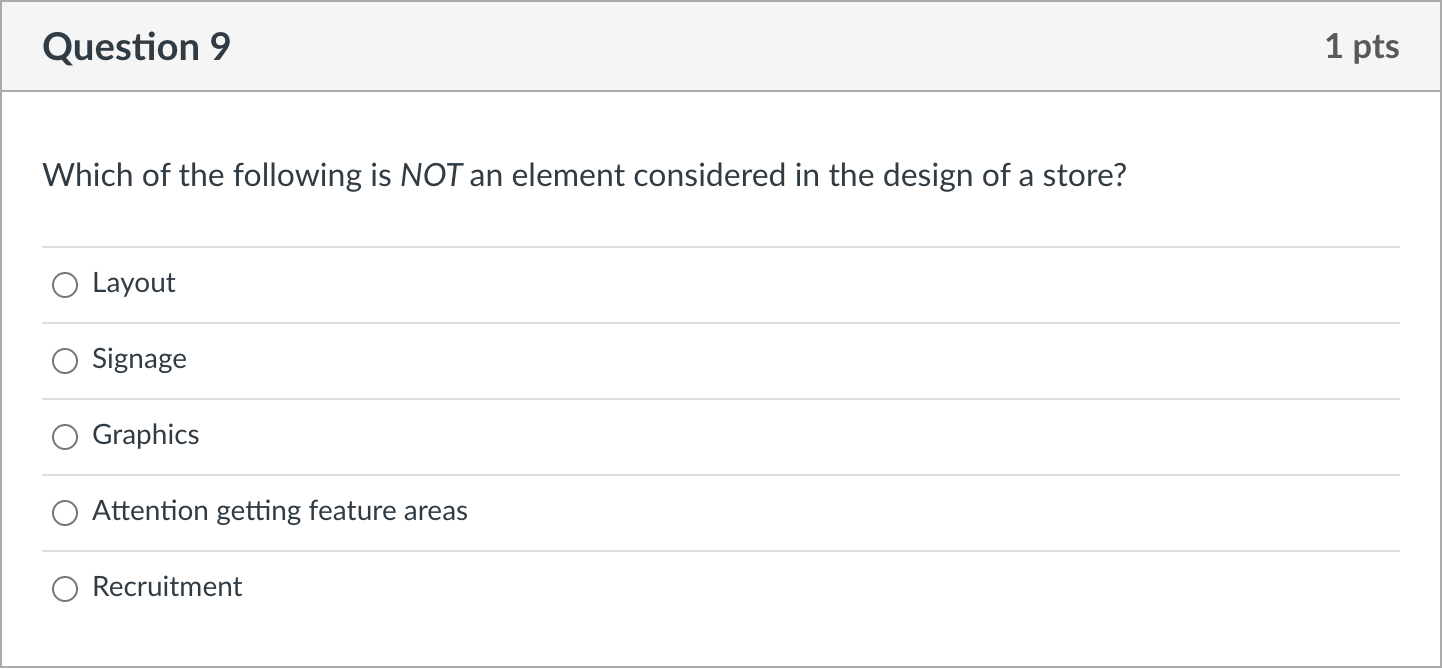
Task: Click the Graphics answer label text
Action: pyautogui.click(x=145, y=436)
